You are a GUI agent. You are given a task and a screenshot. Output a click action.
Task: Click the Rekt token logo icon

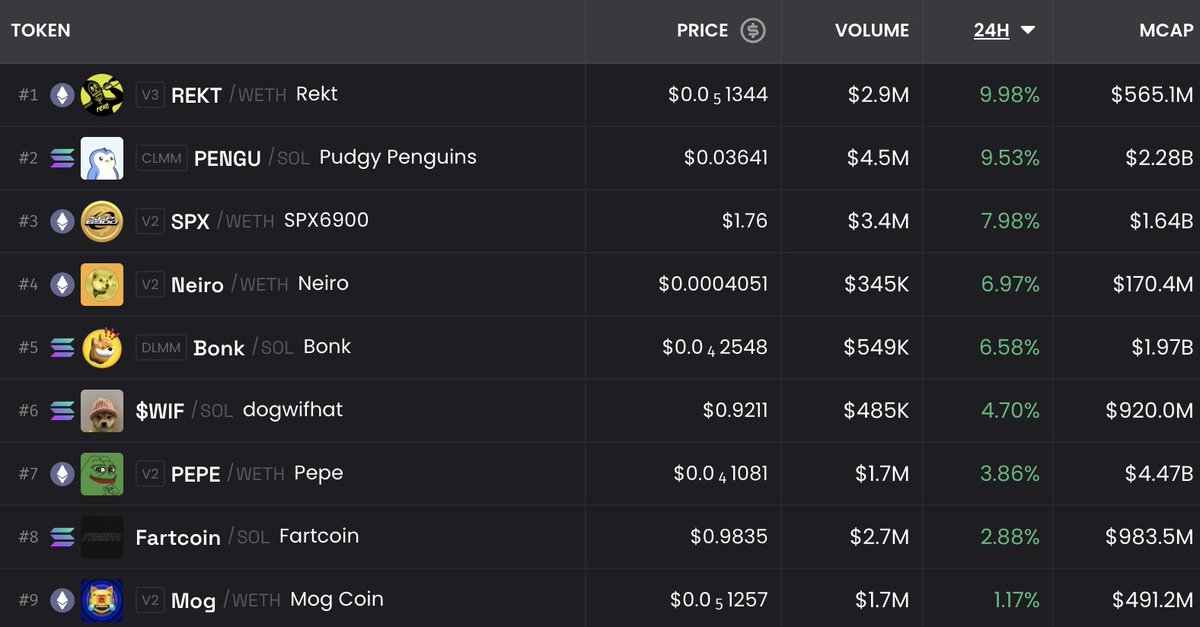[x=101, y=95]
